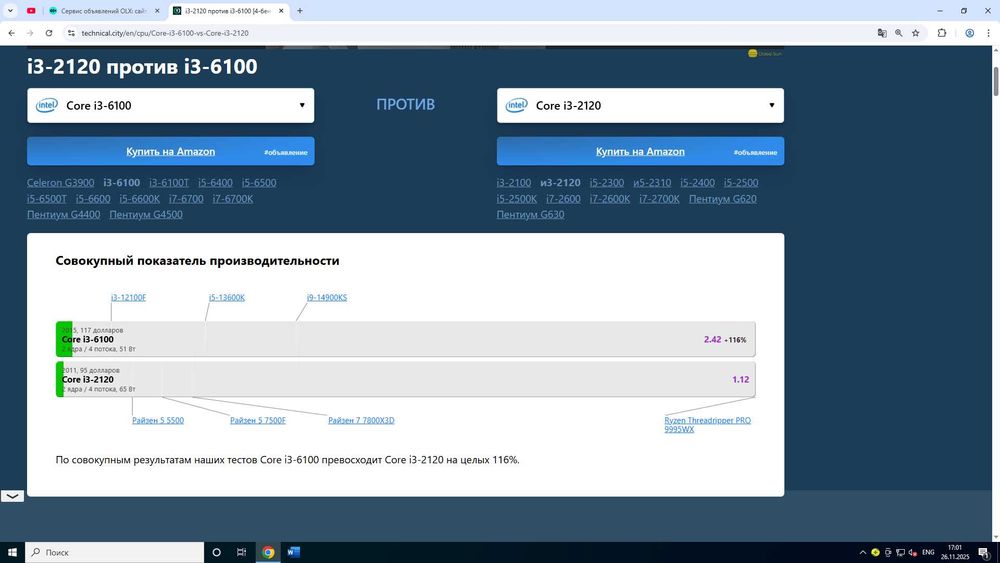Open the i7-2600 link
The width and height of the screenshot is (1000, 563).
coord(563,199)
